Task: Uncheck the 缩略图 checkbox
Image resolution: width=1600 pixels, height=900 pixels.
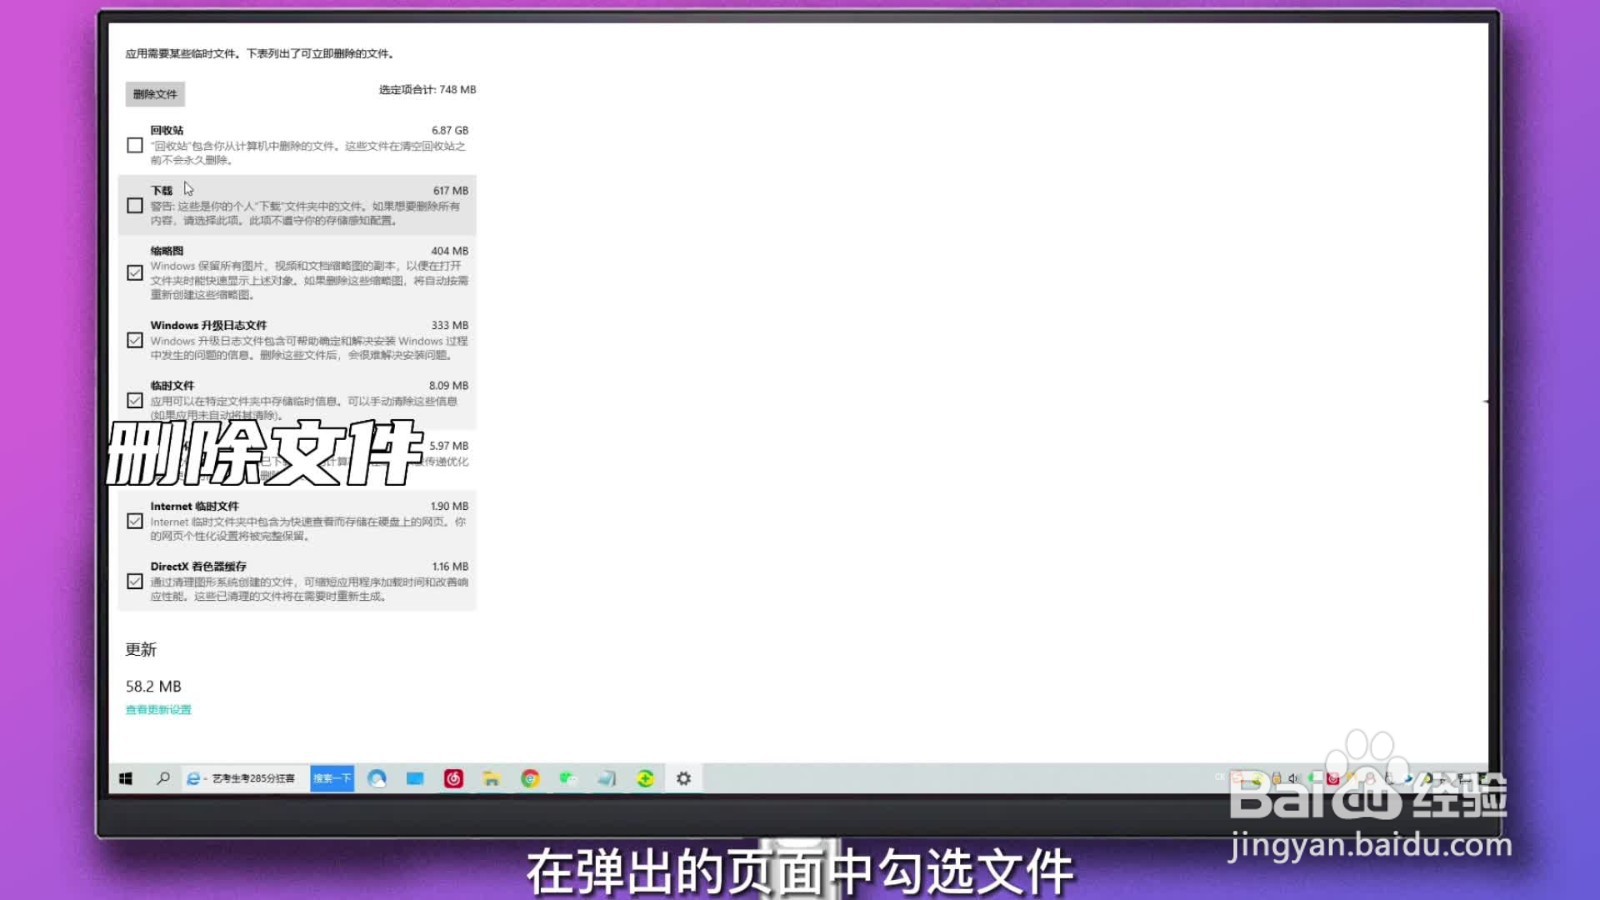Action: point(135,272)
